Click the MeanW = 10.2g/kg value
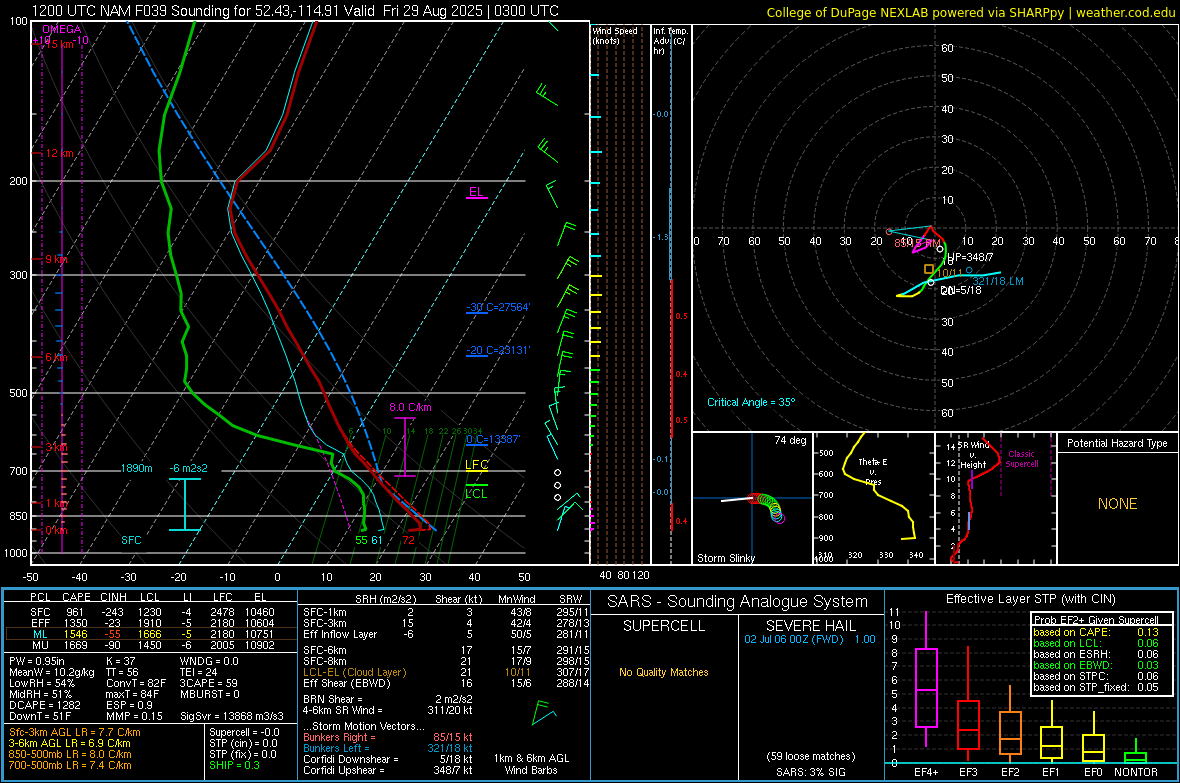This screenshot has height=783, width=1180. coord(52,672)
